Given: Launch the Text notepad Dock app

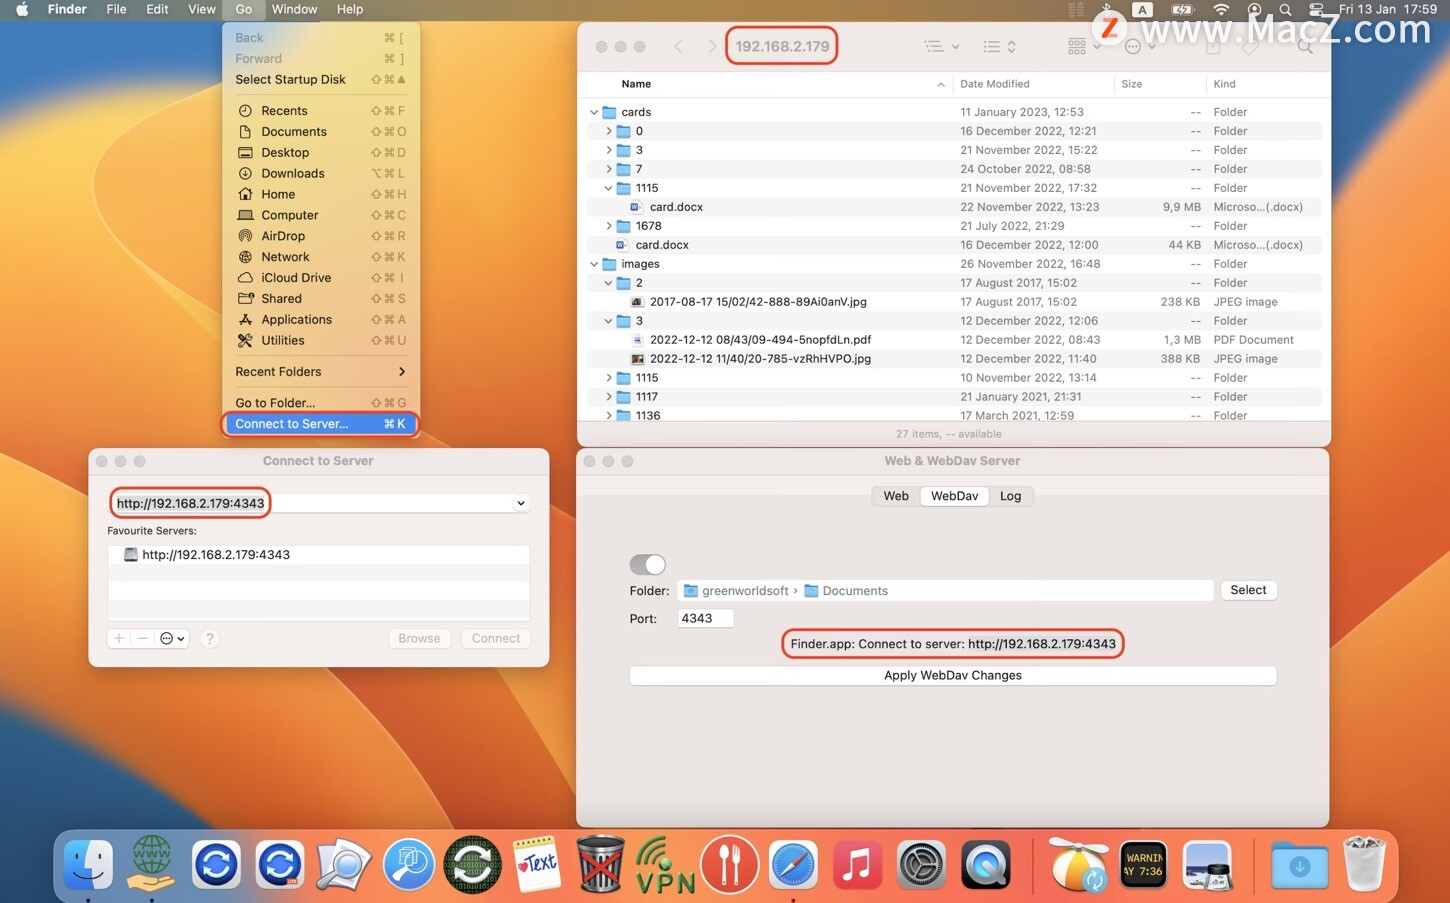Looking at the screenshot, I should 537,864.
